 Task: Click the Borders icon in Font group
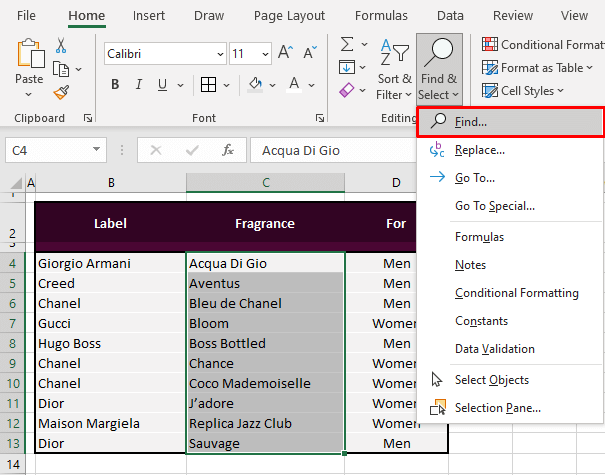208,85
